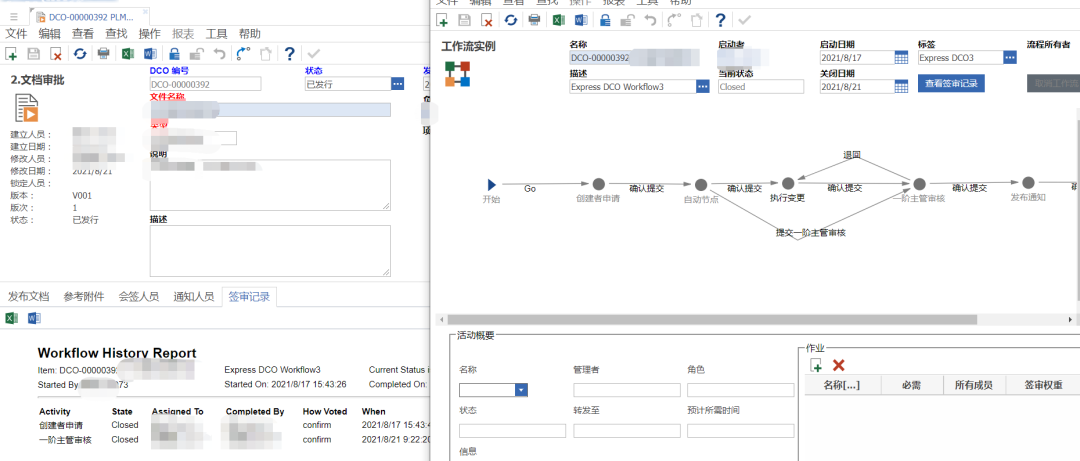Open calendar picker for 关闭日期
1080x461 pixels.
(901, 86)
